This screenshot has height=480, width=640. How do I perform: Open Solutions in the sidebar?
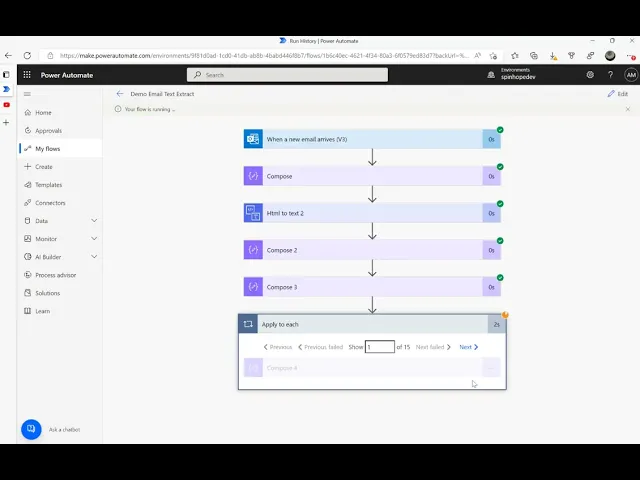(60, 293)
